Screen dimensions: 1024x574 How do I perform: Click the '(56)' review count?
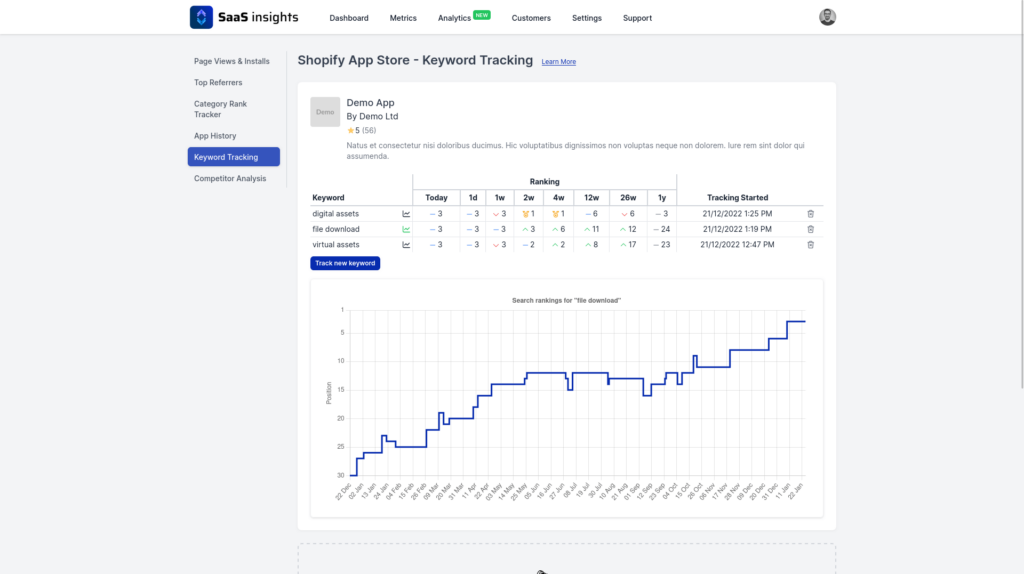(369, 131)
